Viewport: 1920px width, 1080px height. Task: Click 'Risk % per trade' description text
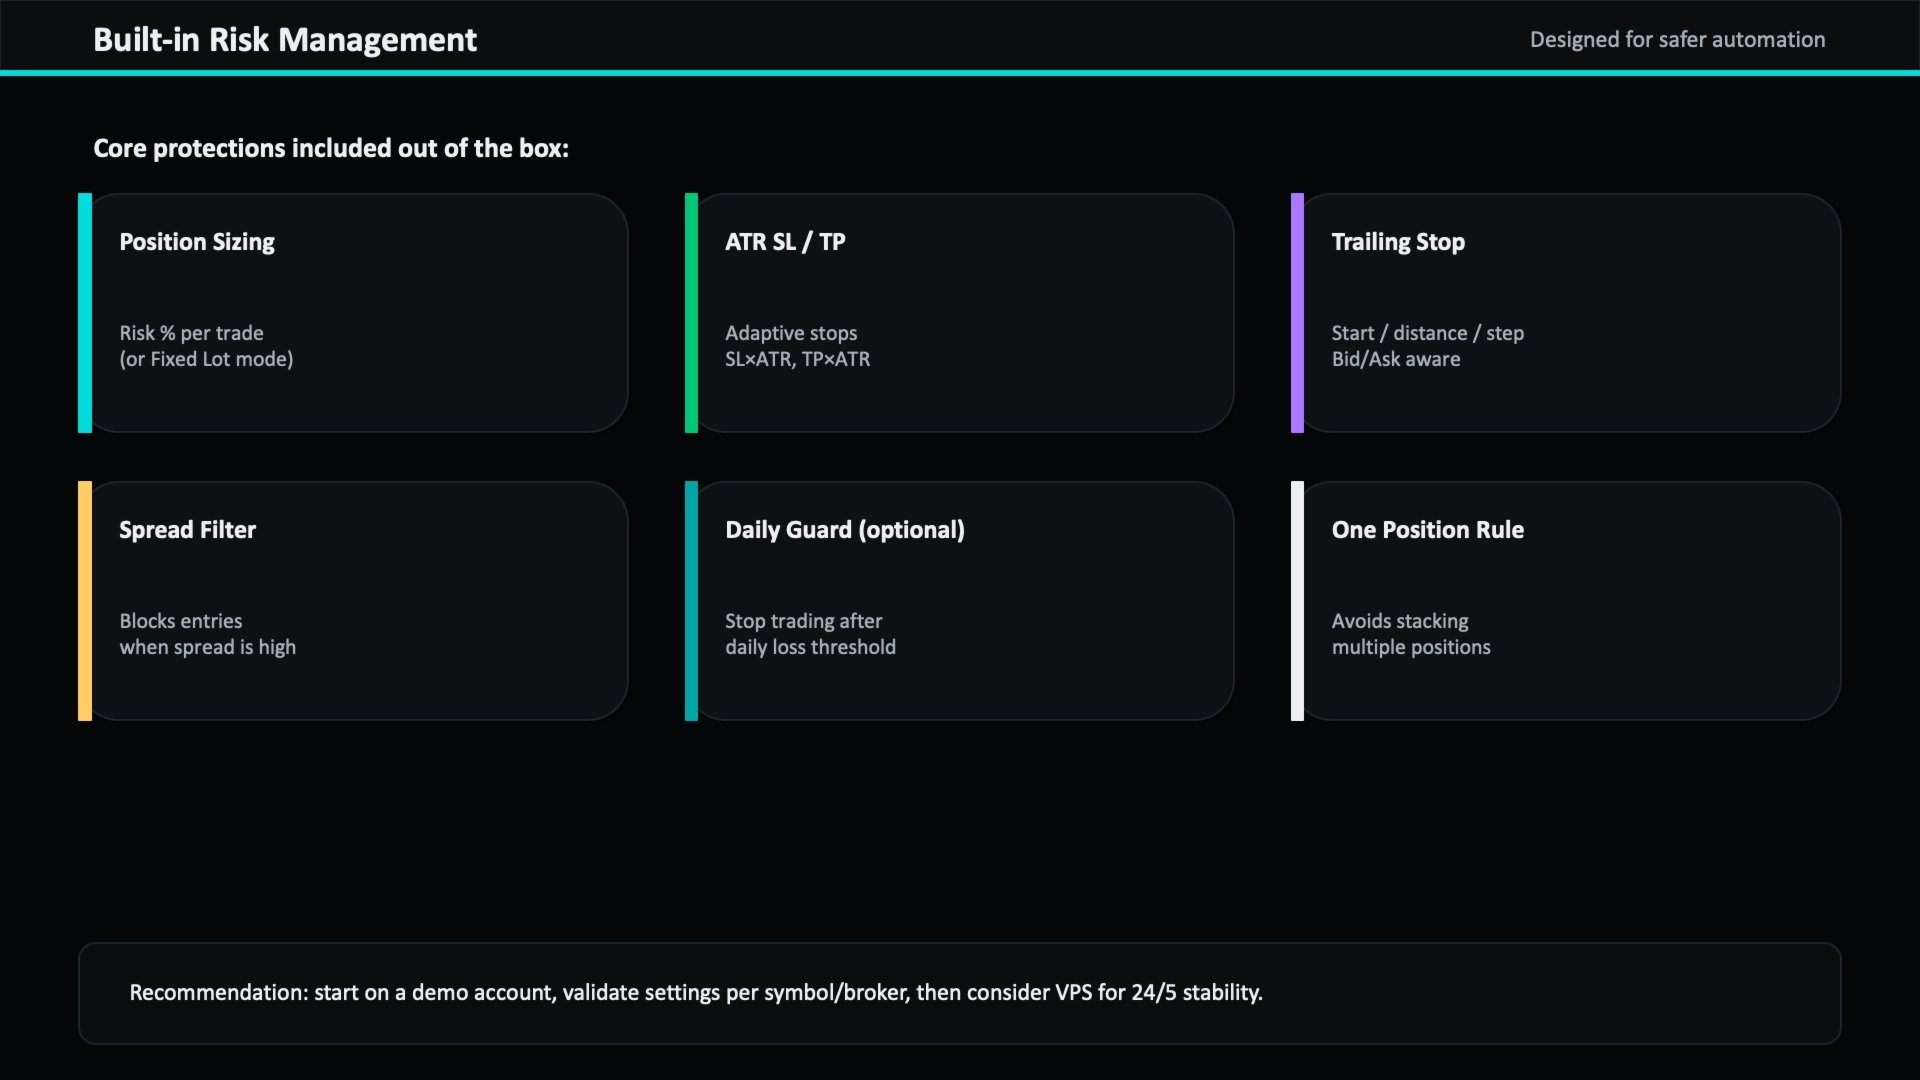point(191,333)
